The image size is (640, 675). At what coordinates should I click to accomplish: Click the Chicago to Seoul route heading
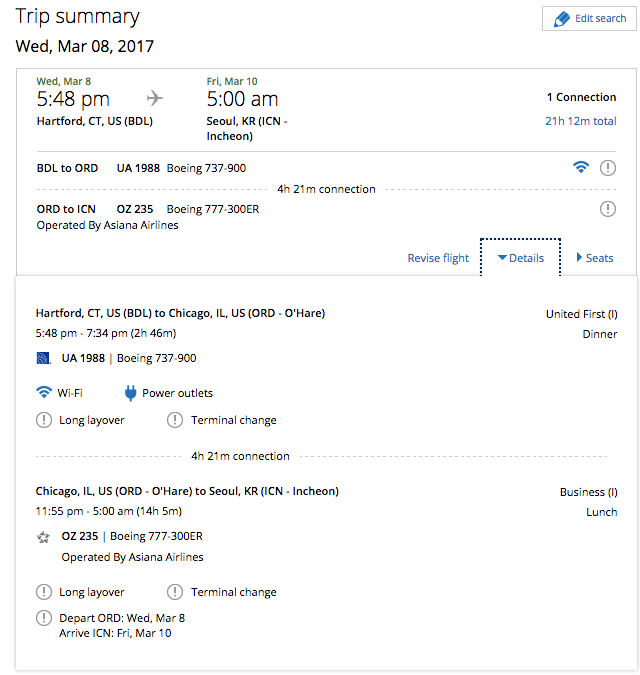(x=187, y=491)
